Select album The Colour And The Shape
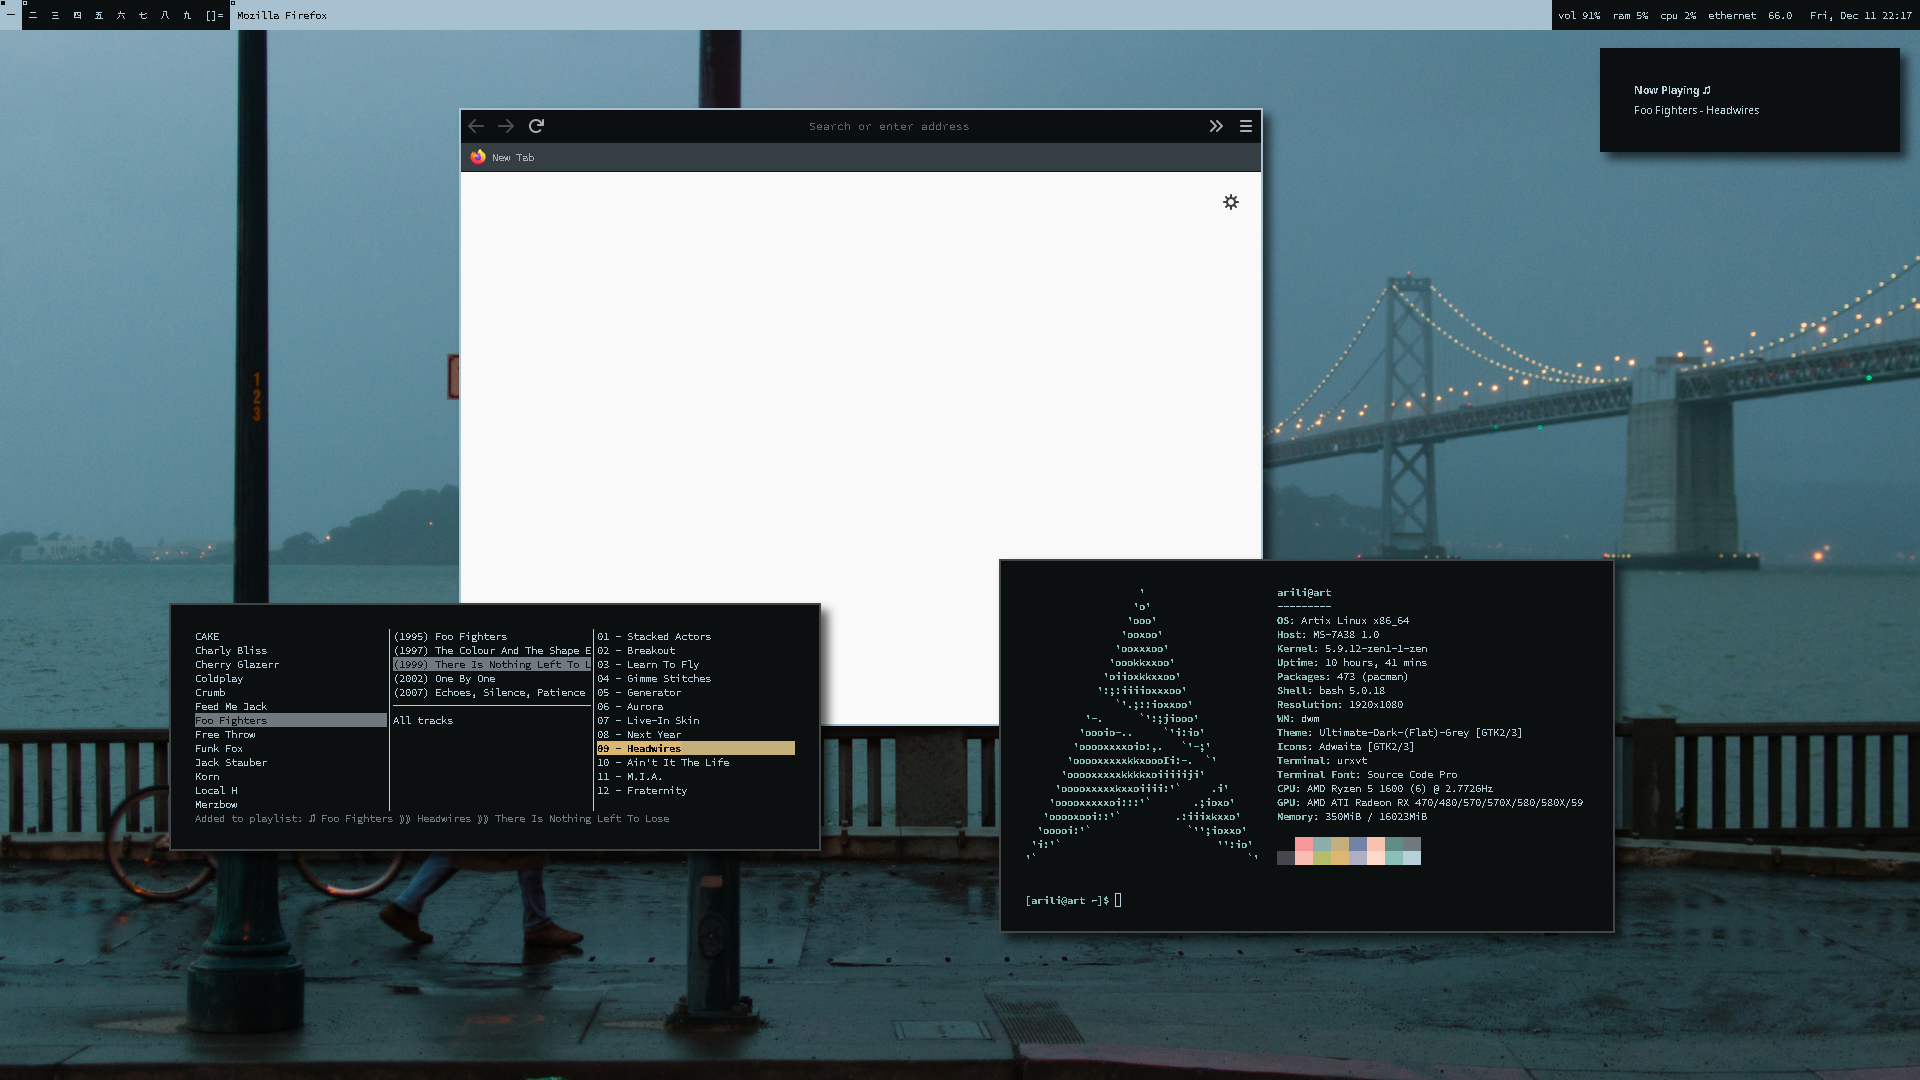The width and height of the screenshot is (1920, 1080). tap(492, 651)
